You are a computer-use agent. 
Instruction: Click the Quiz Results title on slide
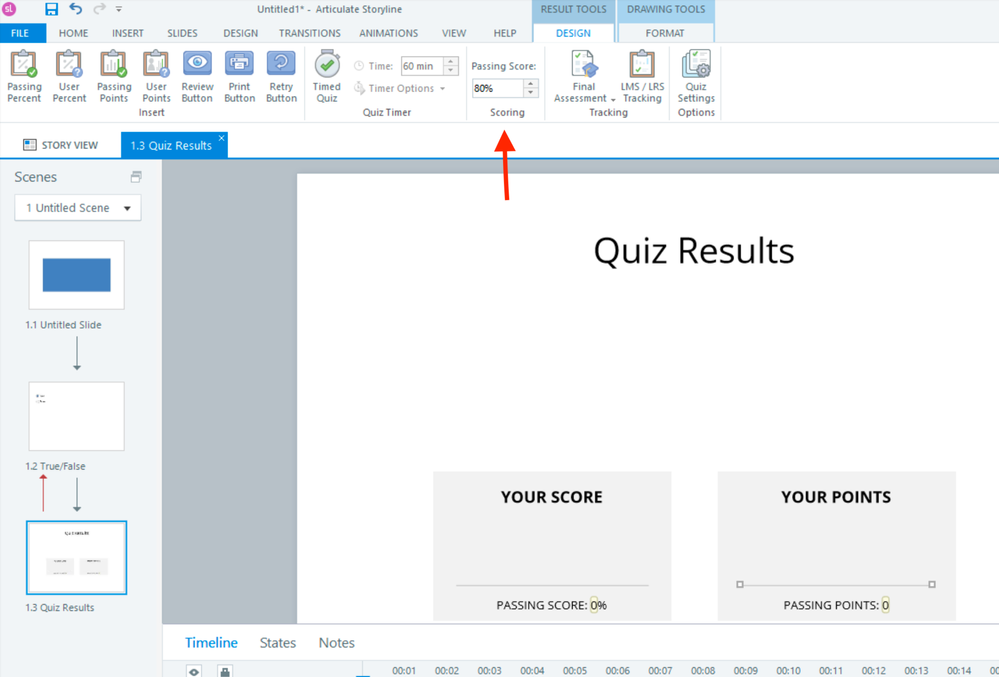694,250
